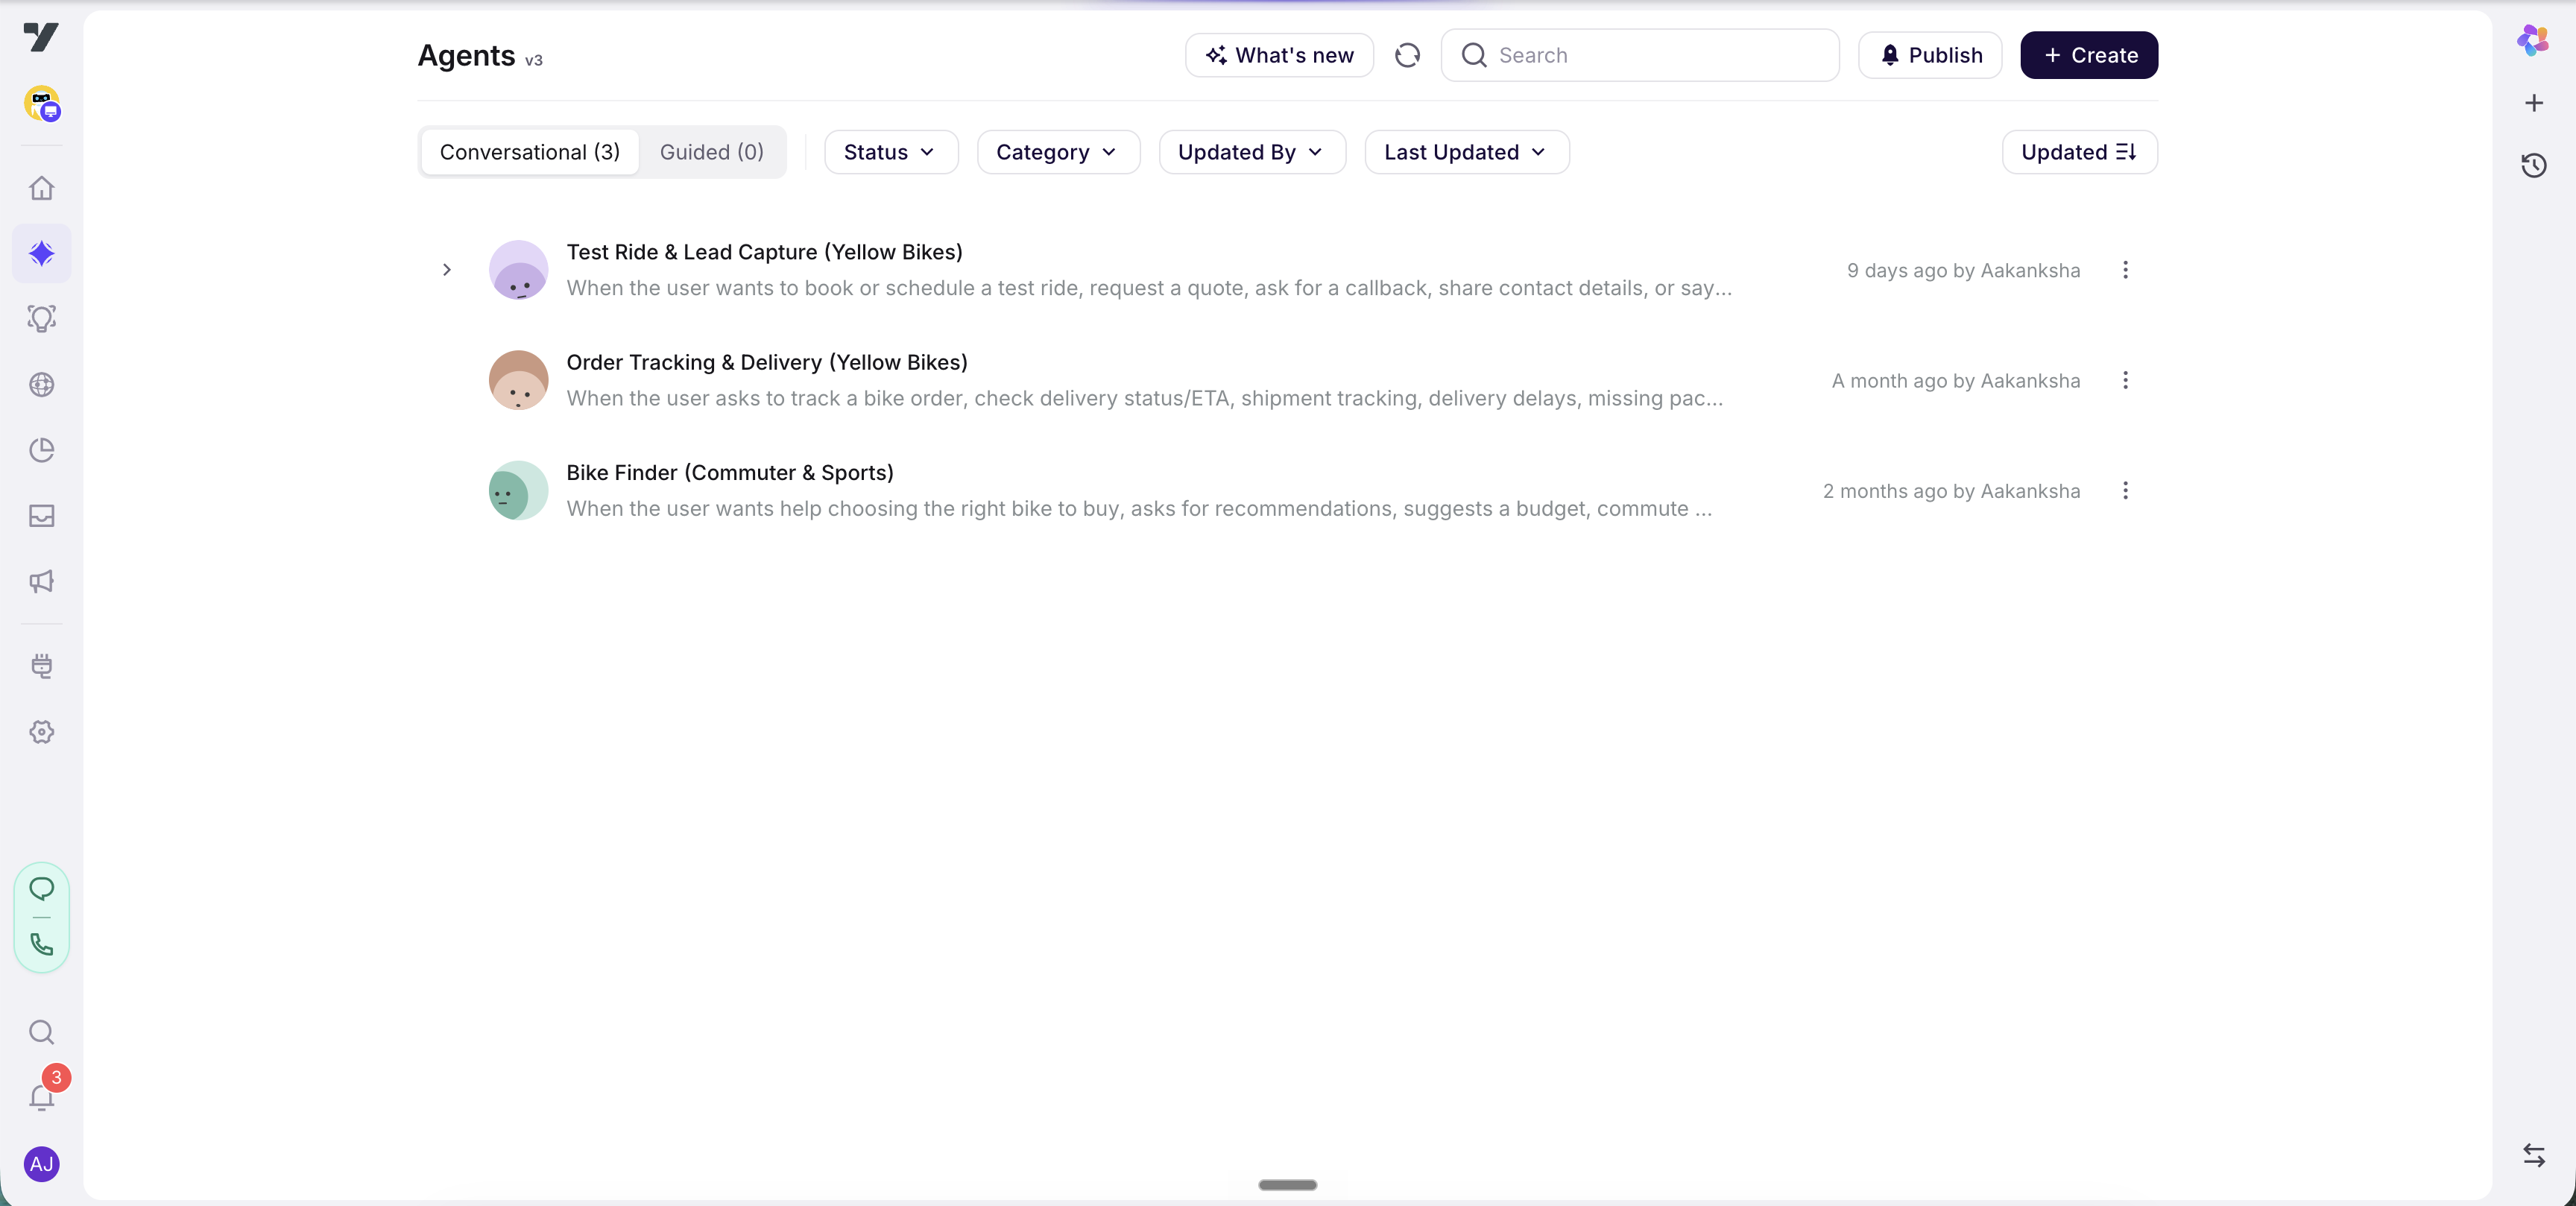Click the bottom horizontal drag handle
The image size is (2576, 1206).
(x=1287, y=1185)
